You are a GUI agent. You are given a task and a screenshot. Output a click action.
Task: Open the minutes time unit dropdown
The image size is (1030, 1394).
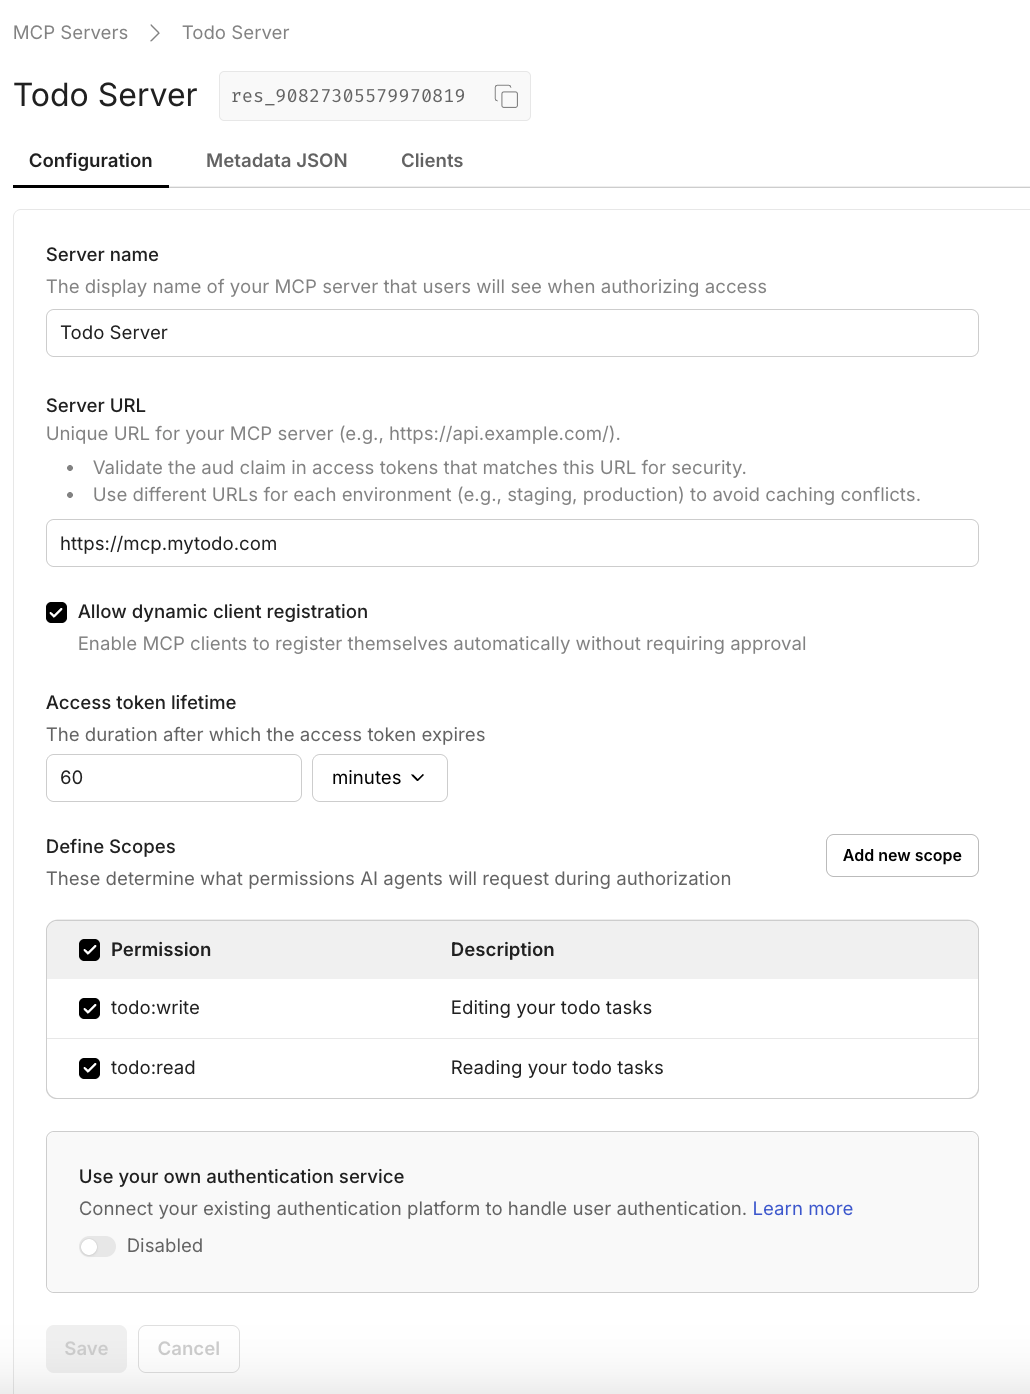point(379,777)
